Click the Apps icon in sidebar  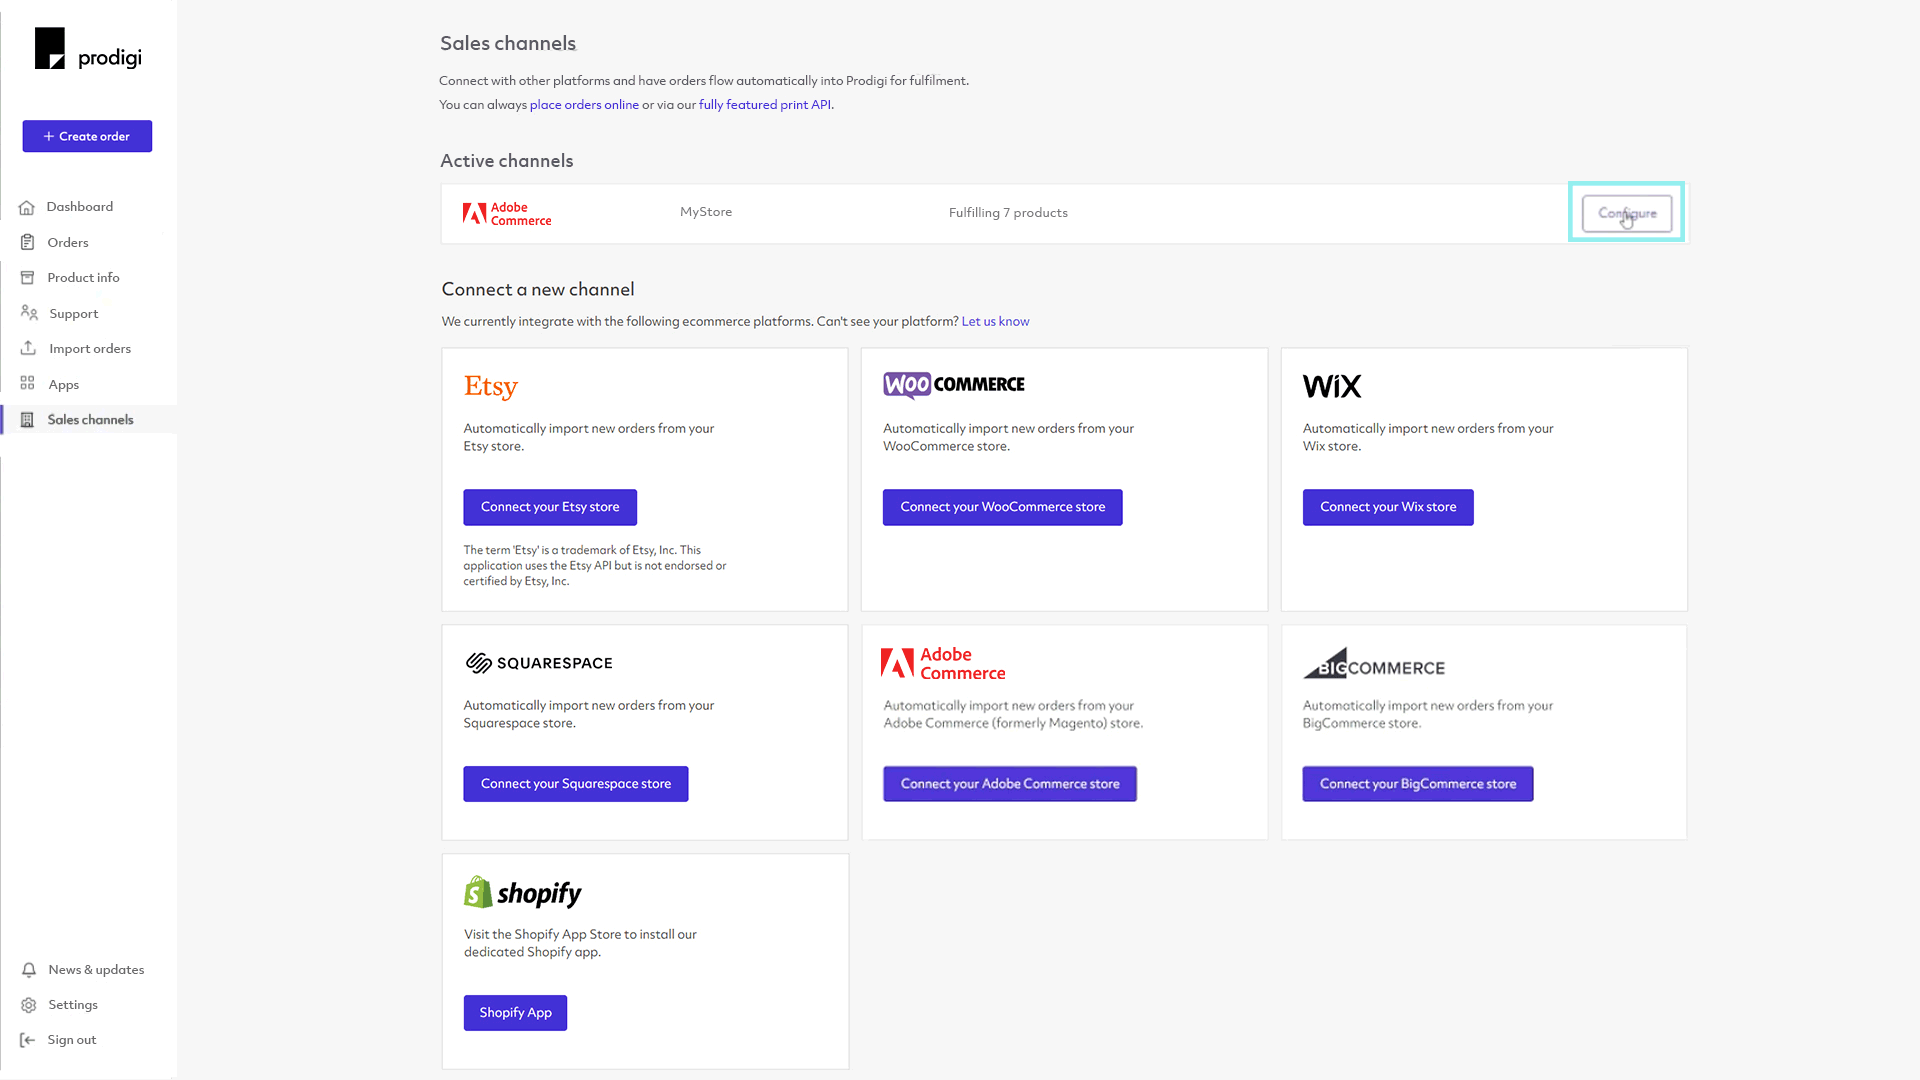coord(28,384)
